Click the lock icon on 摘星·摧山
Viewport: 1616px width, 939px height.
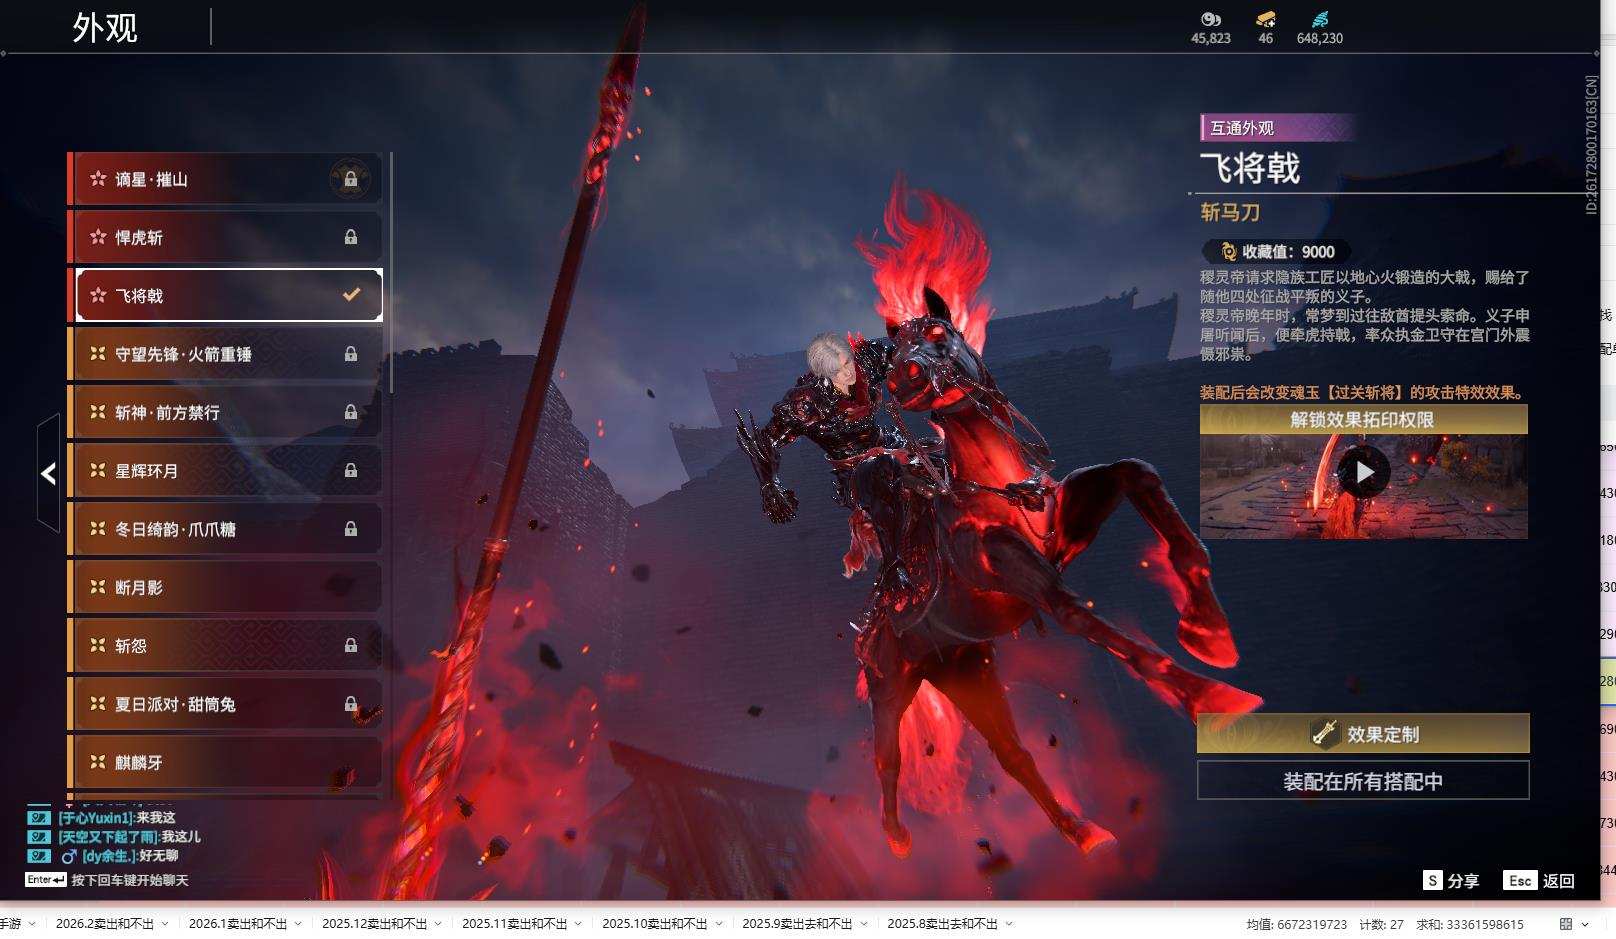351,180
